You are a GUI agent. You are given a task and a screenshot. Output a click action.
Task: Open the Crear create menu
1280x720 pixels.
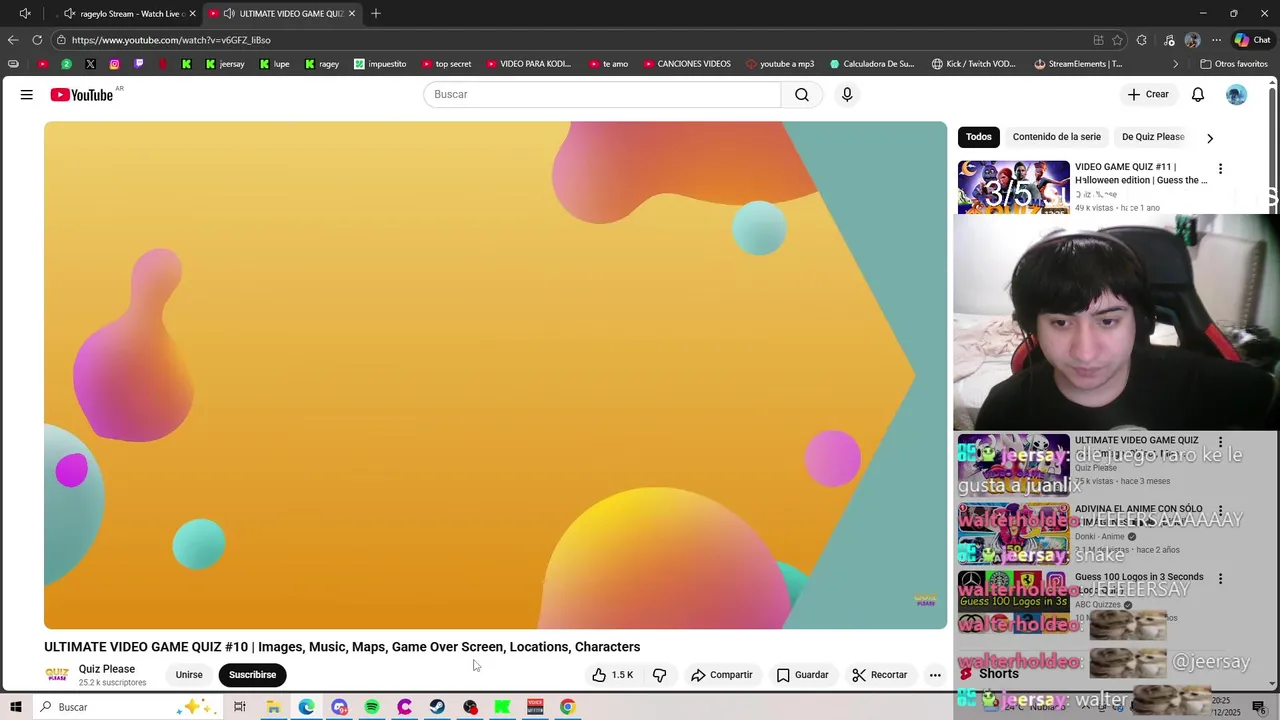tap(1148, 94)
